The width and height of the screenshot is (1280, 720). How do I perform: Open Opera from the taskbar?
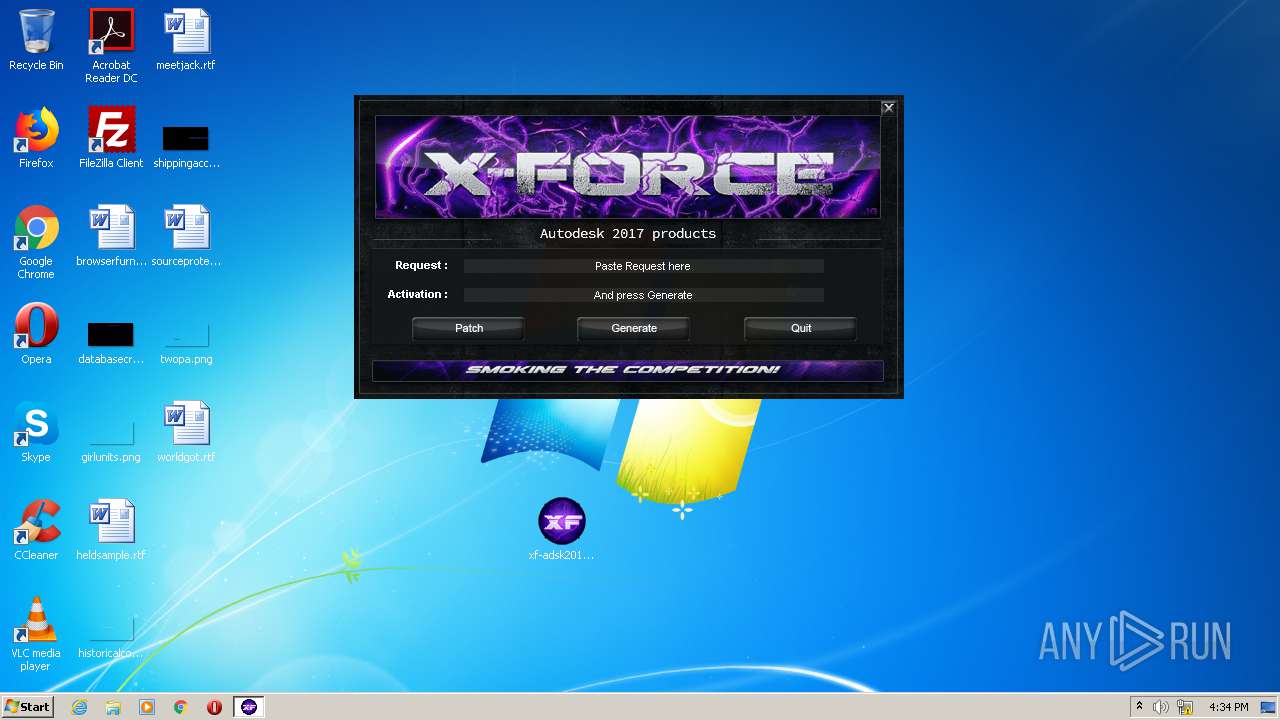[x=214, y=707]
